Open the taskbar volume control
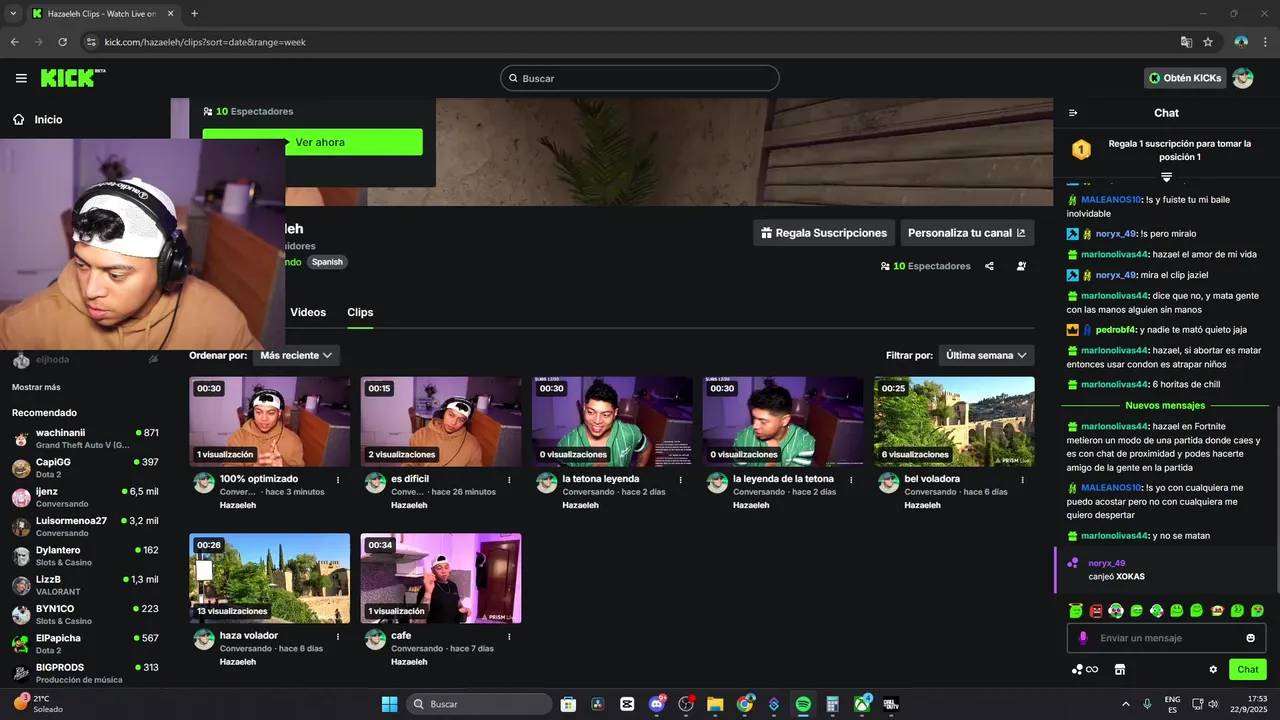Screen dimensions: 1280x720 coord(1212,704)
